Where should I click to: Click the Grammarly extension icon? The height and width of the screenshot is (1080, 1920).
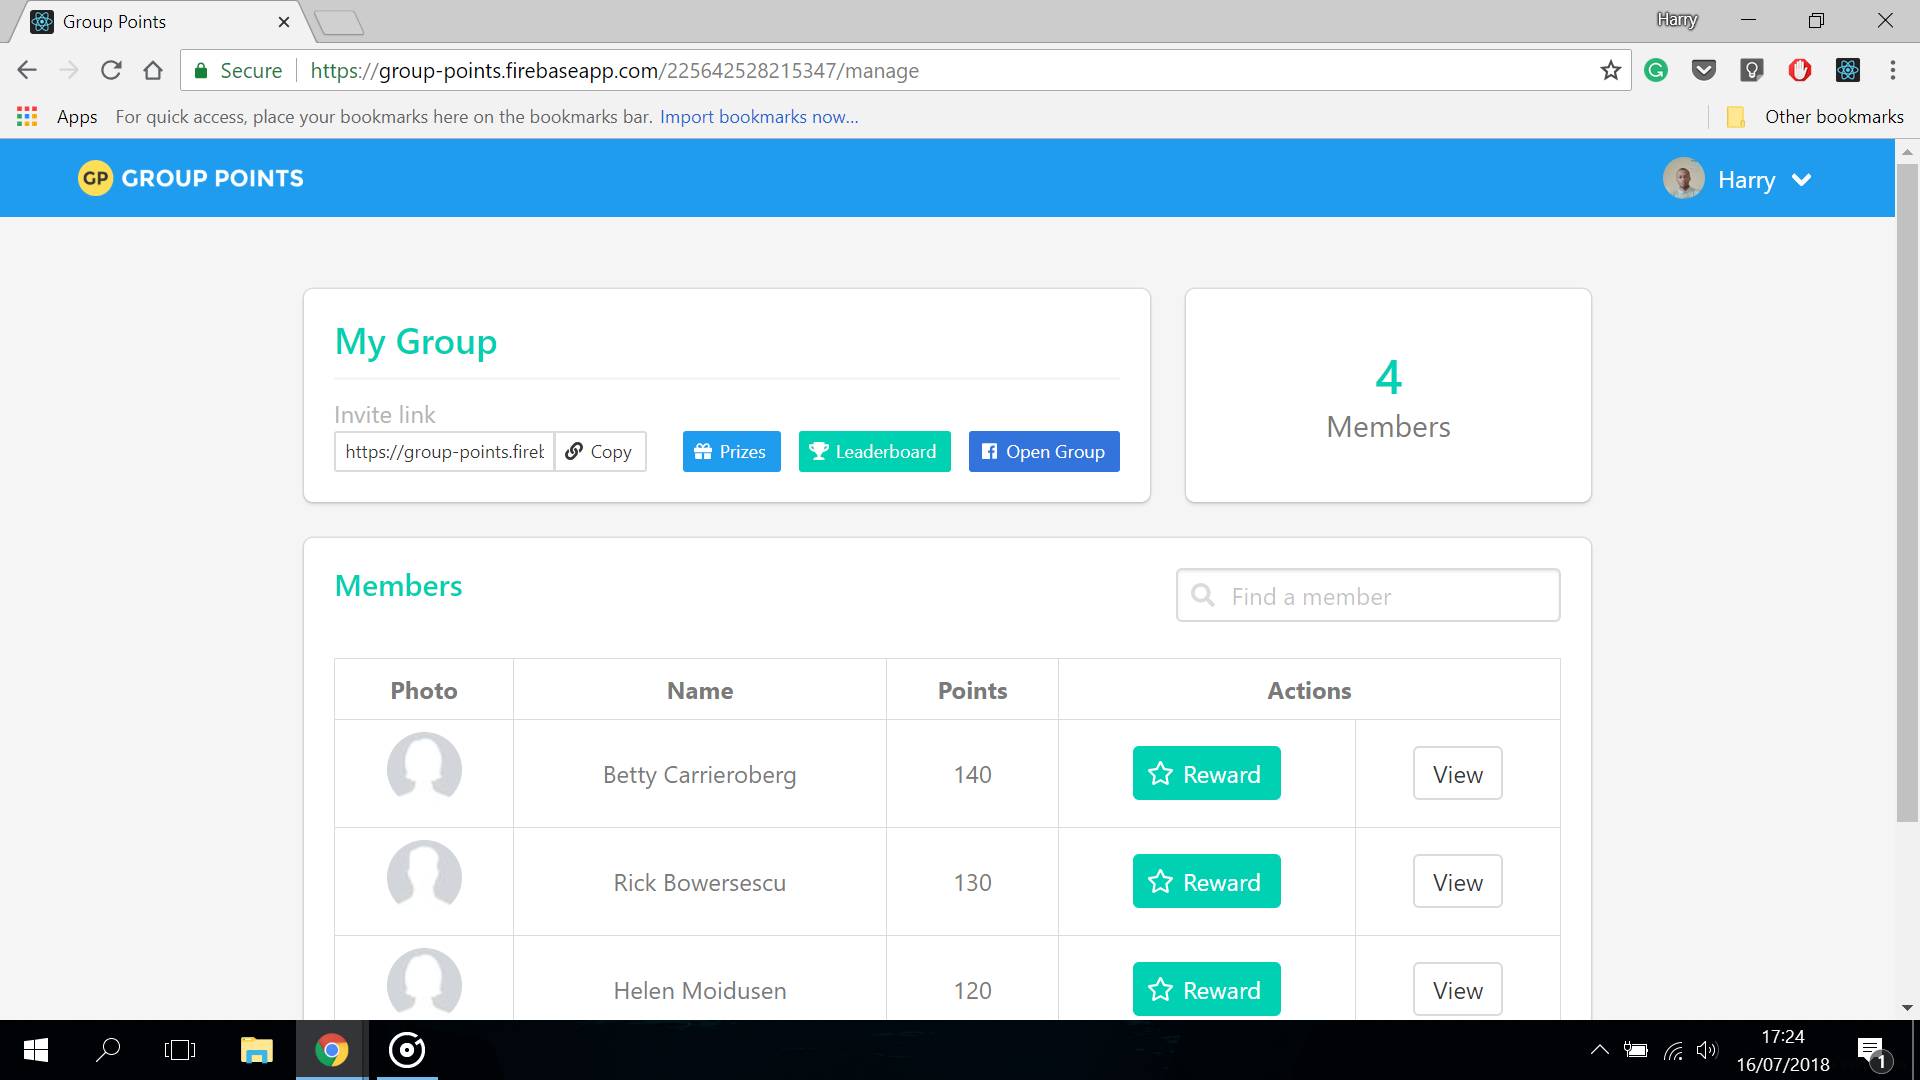coord(1656,71)
